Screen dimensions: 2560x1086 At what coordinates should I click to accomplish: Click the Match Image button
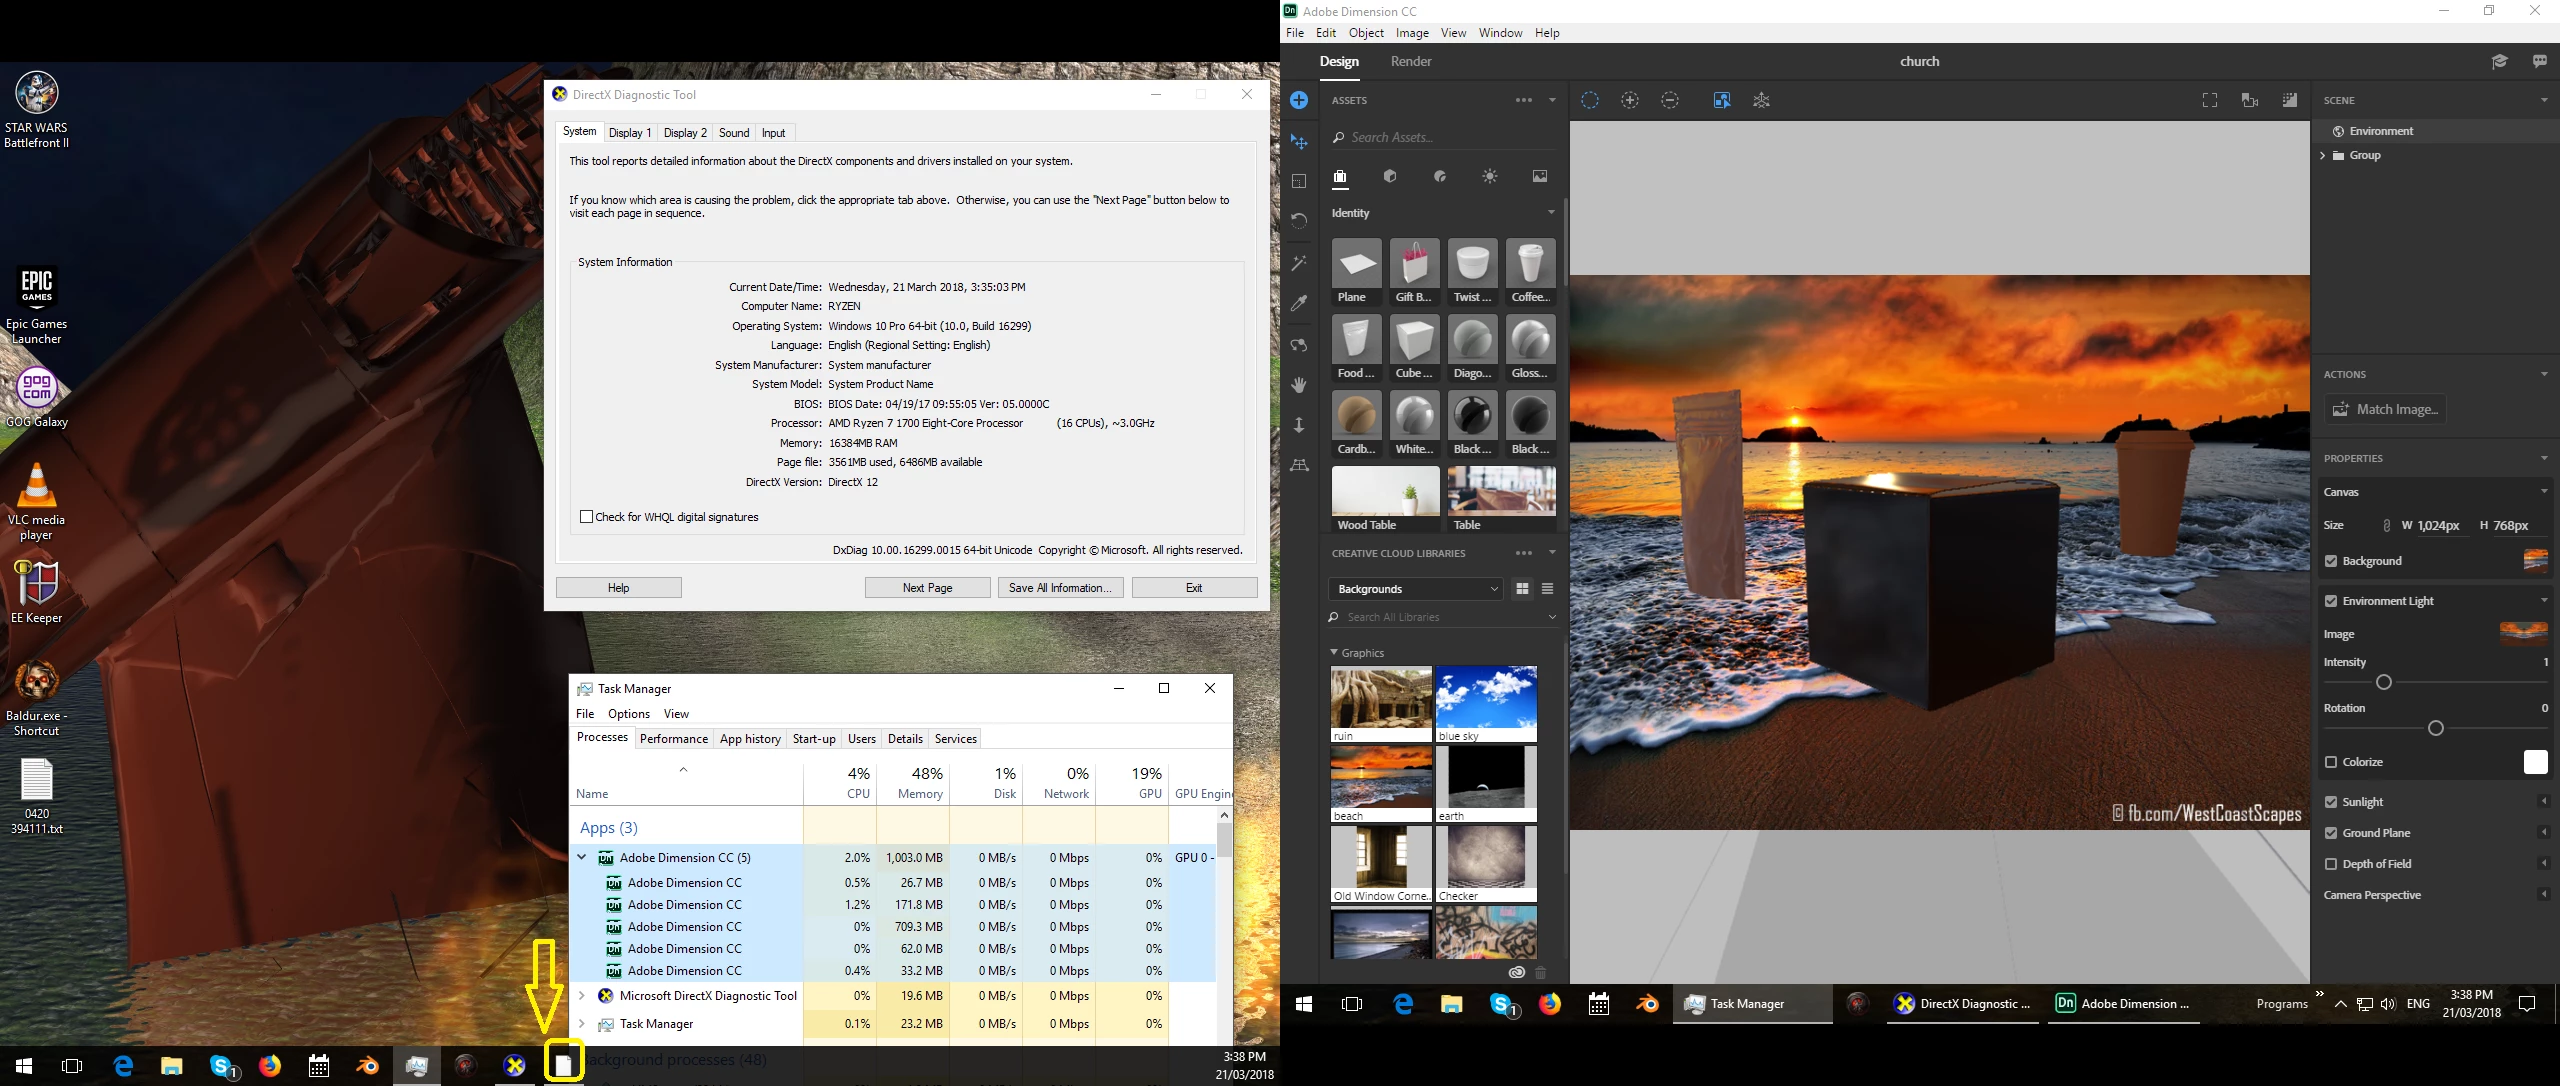[x=2385, y=409]
